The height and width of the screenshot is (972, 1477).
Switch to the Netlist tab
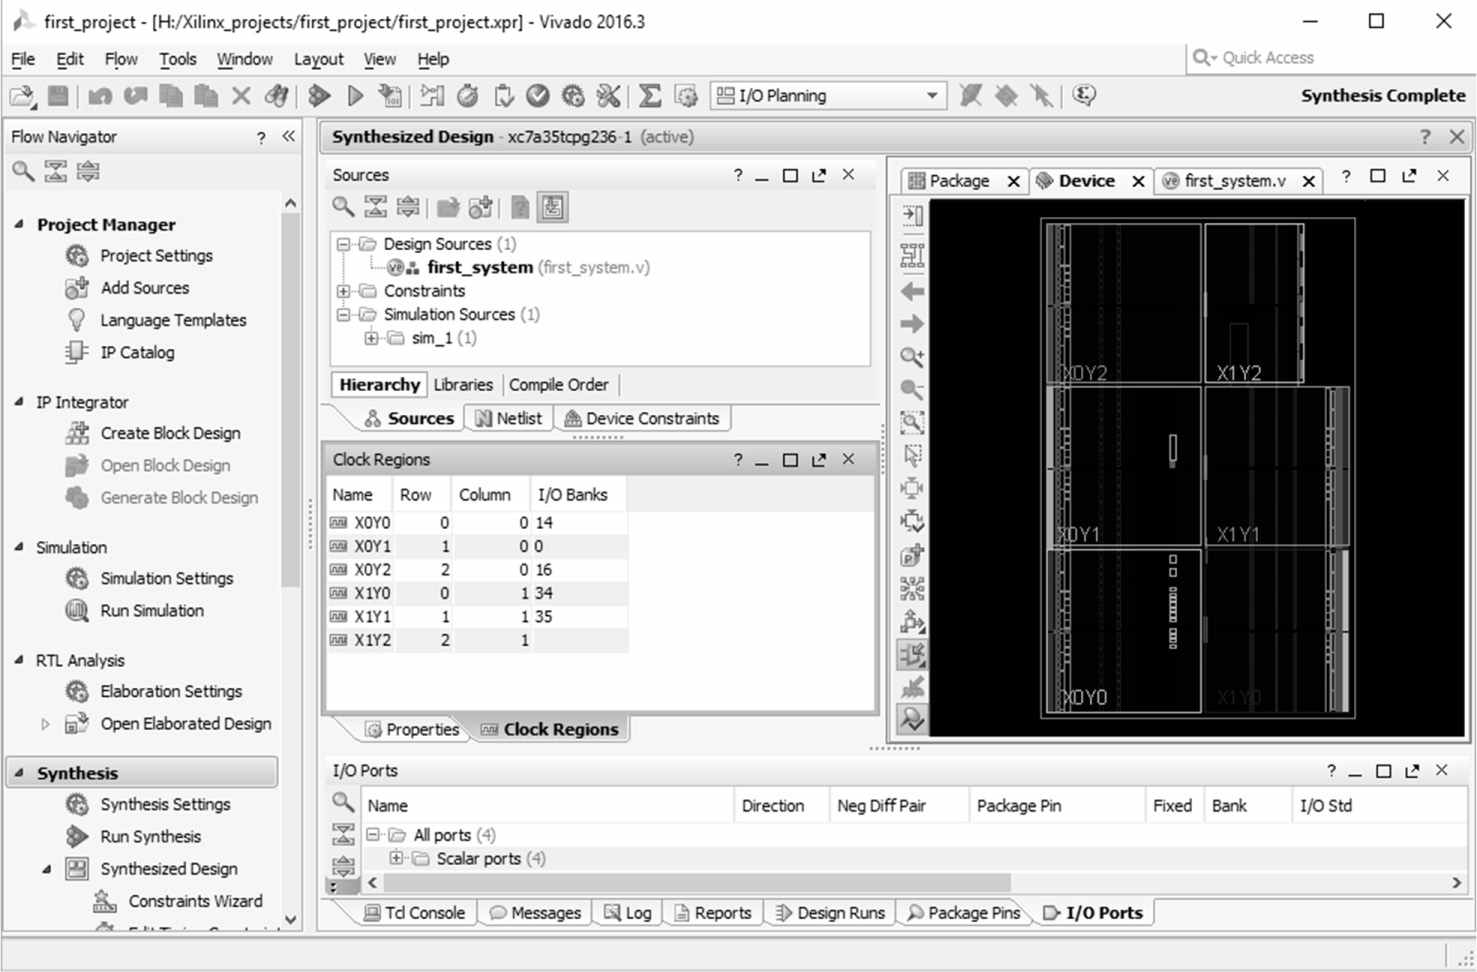click(509, 418)
